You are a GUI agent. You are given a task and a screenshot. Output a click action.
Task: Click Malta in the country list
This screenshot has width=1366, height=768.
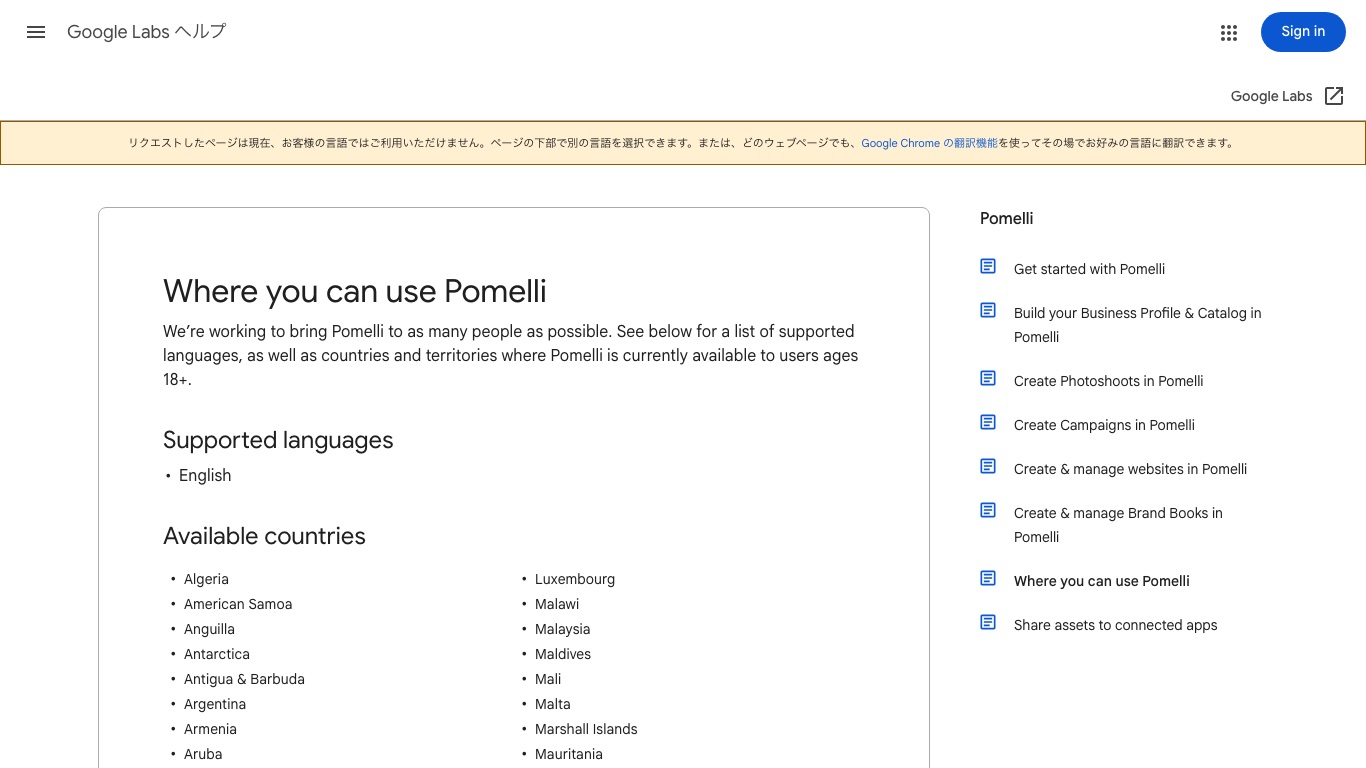(x=553, y=704)
